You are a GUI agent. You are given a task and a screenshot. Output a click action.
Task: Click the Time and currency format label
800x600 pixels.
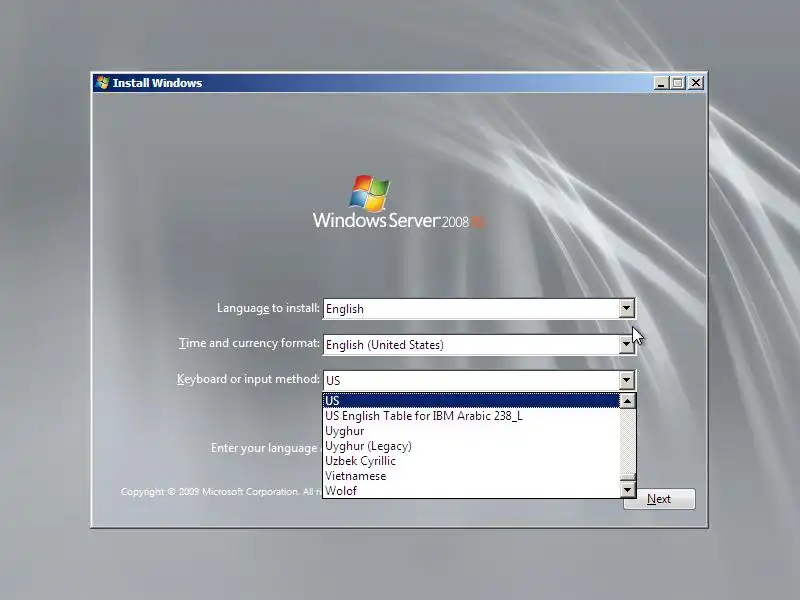coord(249,343)
